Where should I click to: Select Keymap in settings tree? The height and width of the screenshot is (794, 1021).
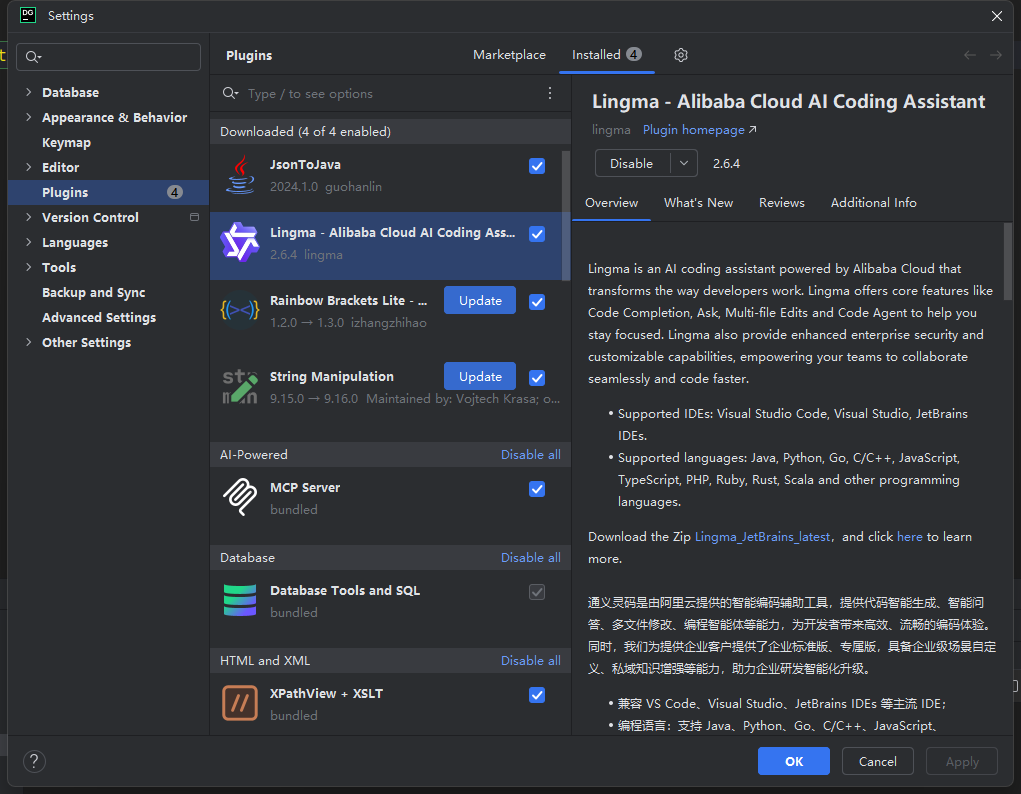point(66,142)
